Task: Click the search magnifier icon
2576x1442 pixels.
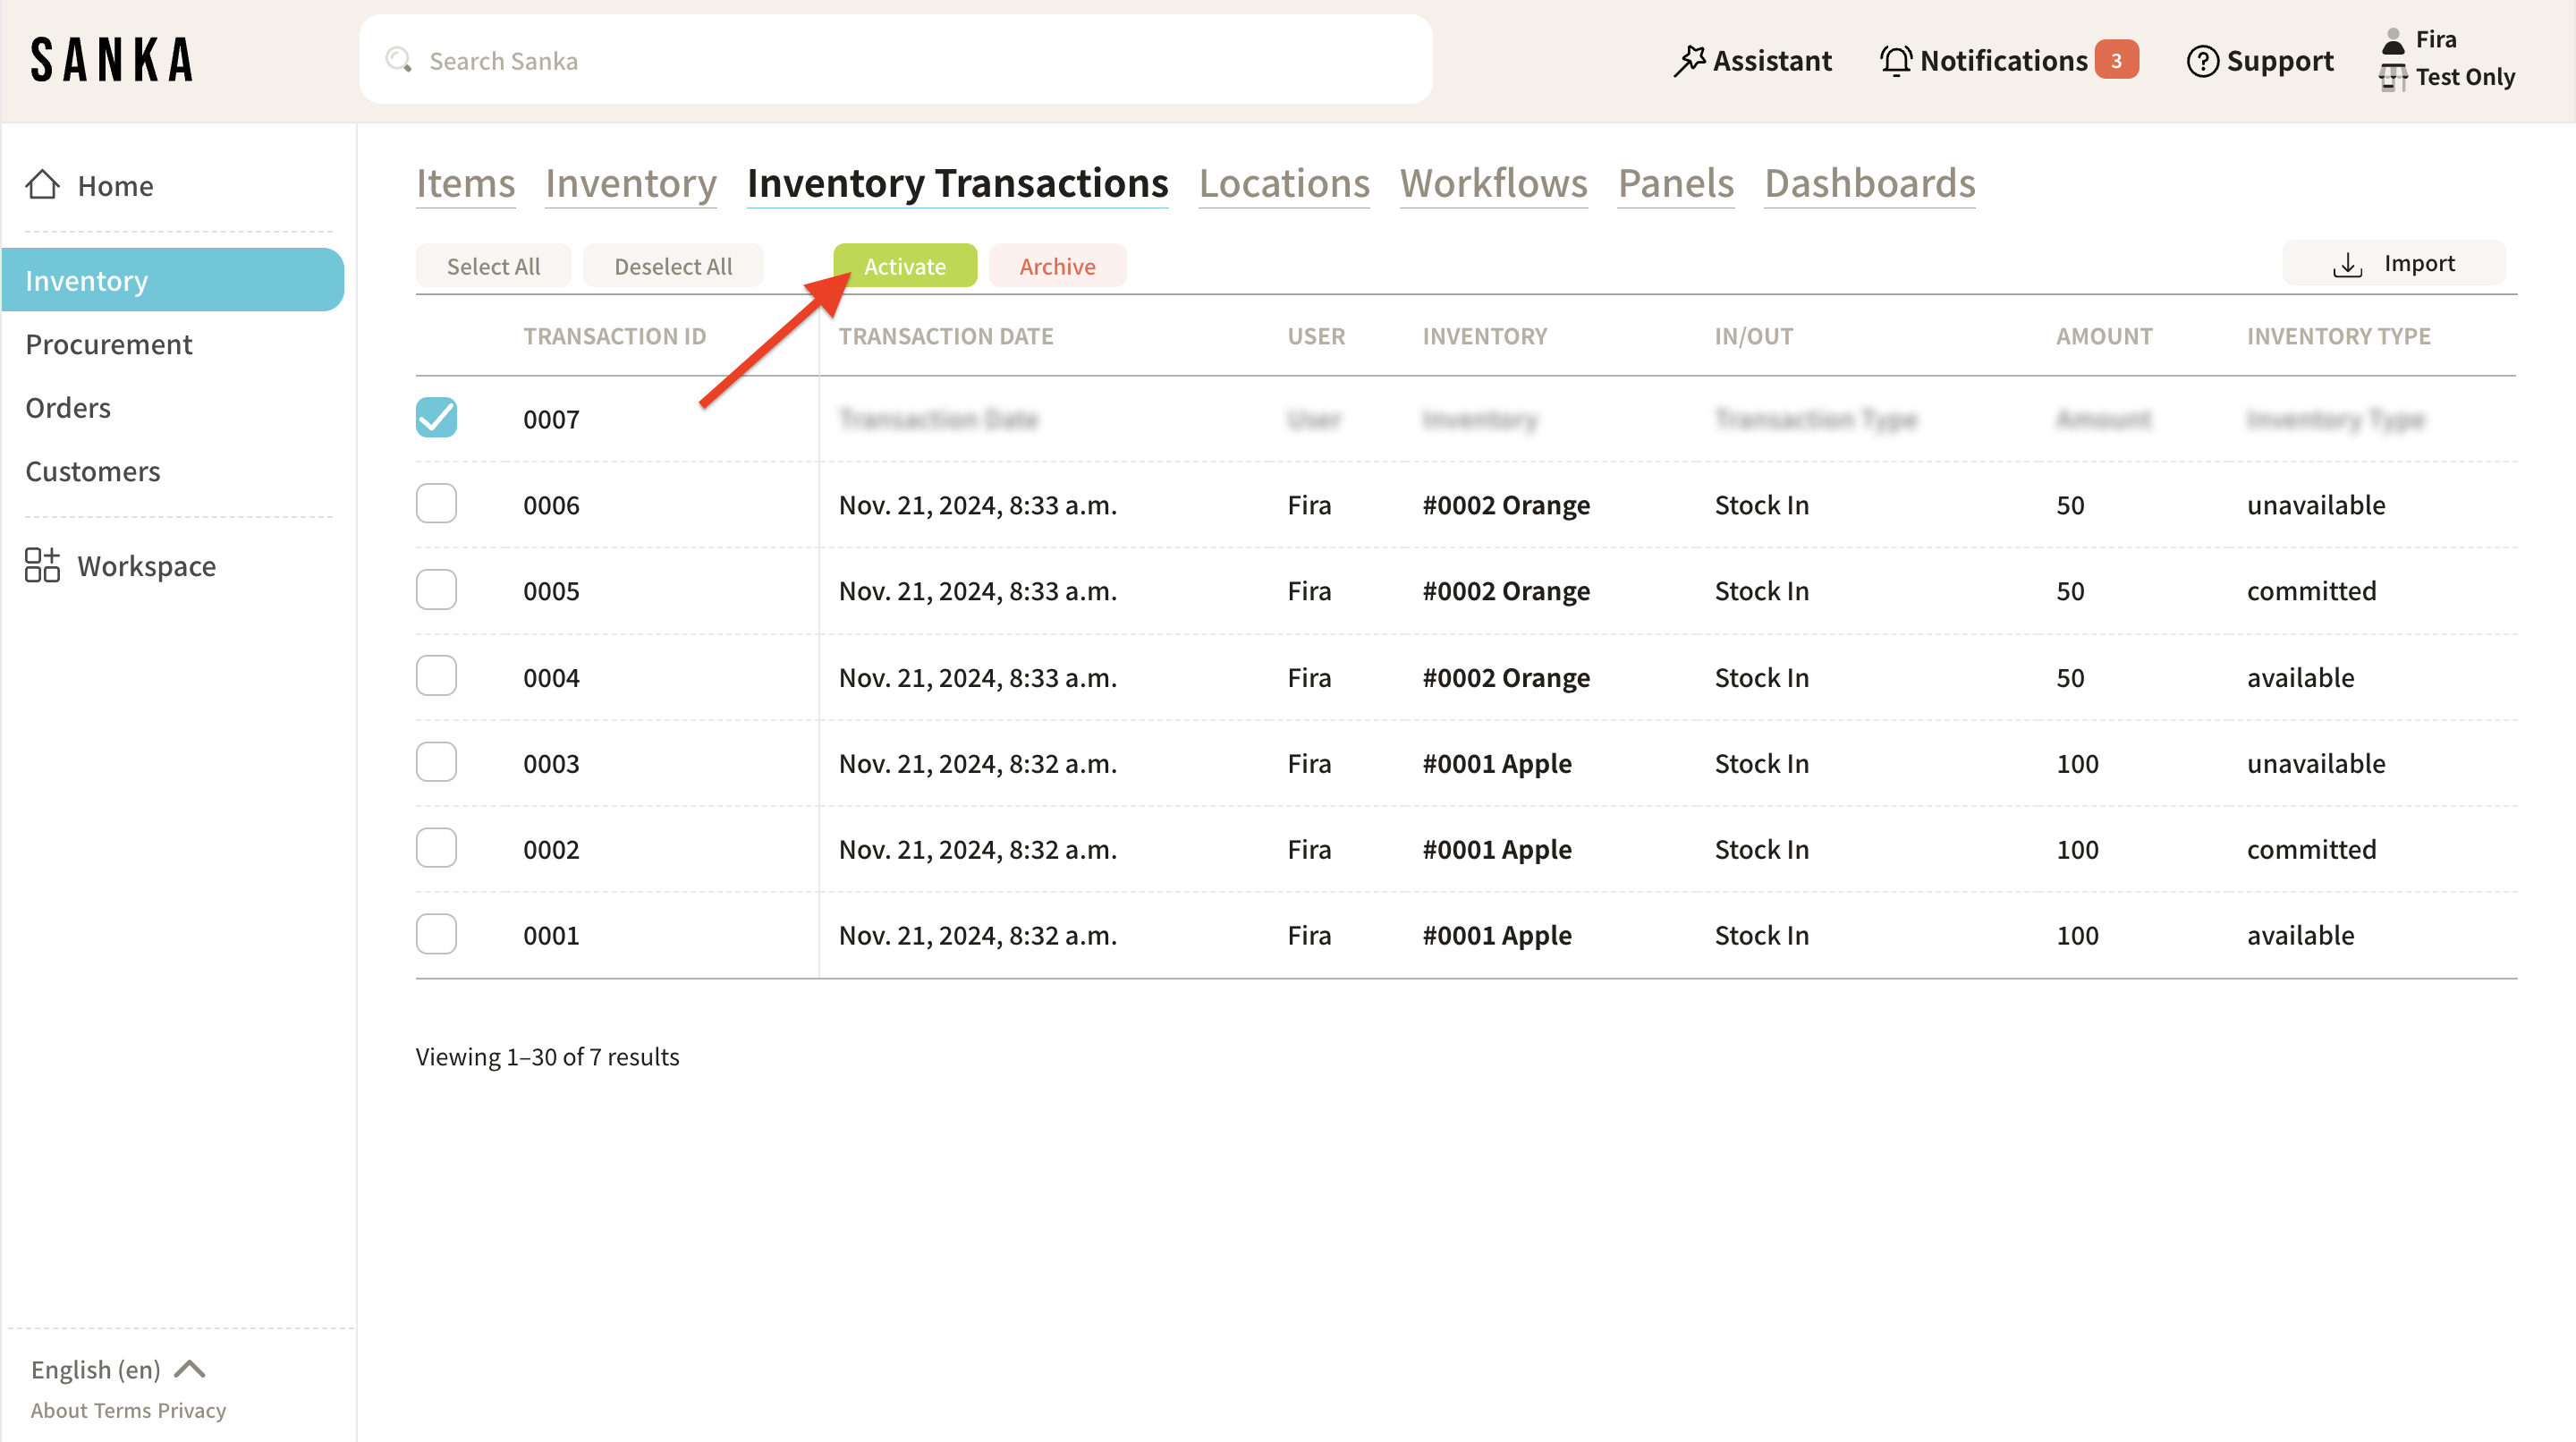Action: 399,60
